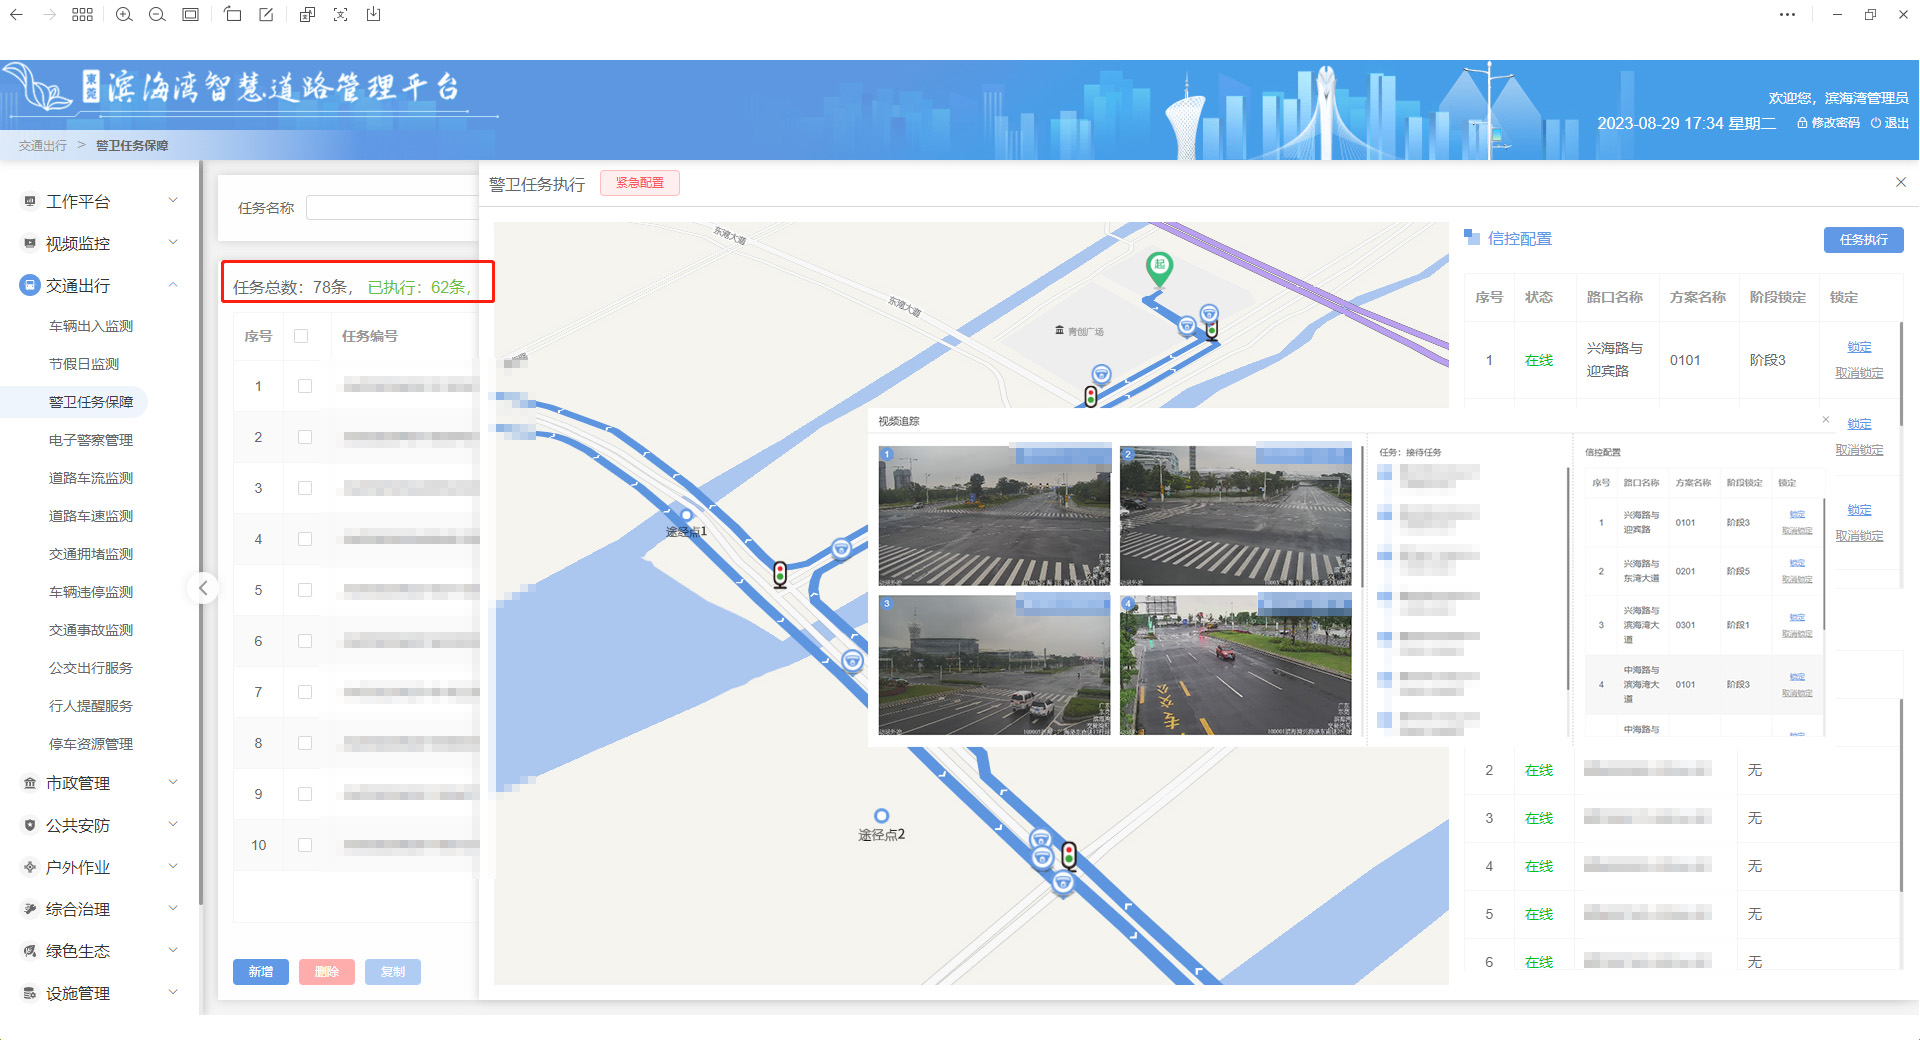
Task: Click the 复制 button
Action: [393, 972]
